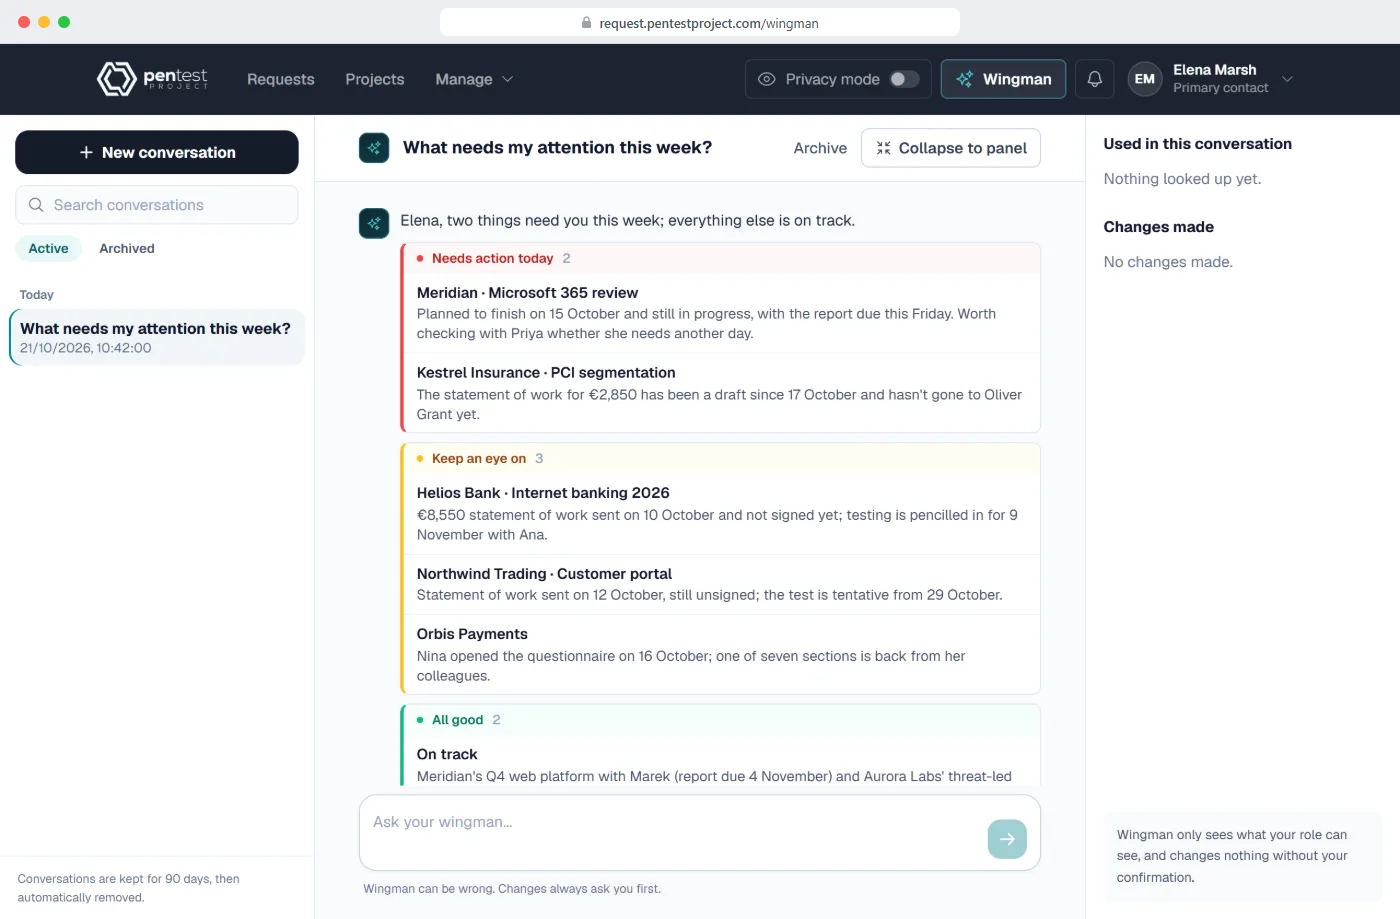Expand the Manage dropdown menu
The image size is (1400, 919).
pyautogui.click(x=474, y=79)
